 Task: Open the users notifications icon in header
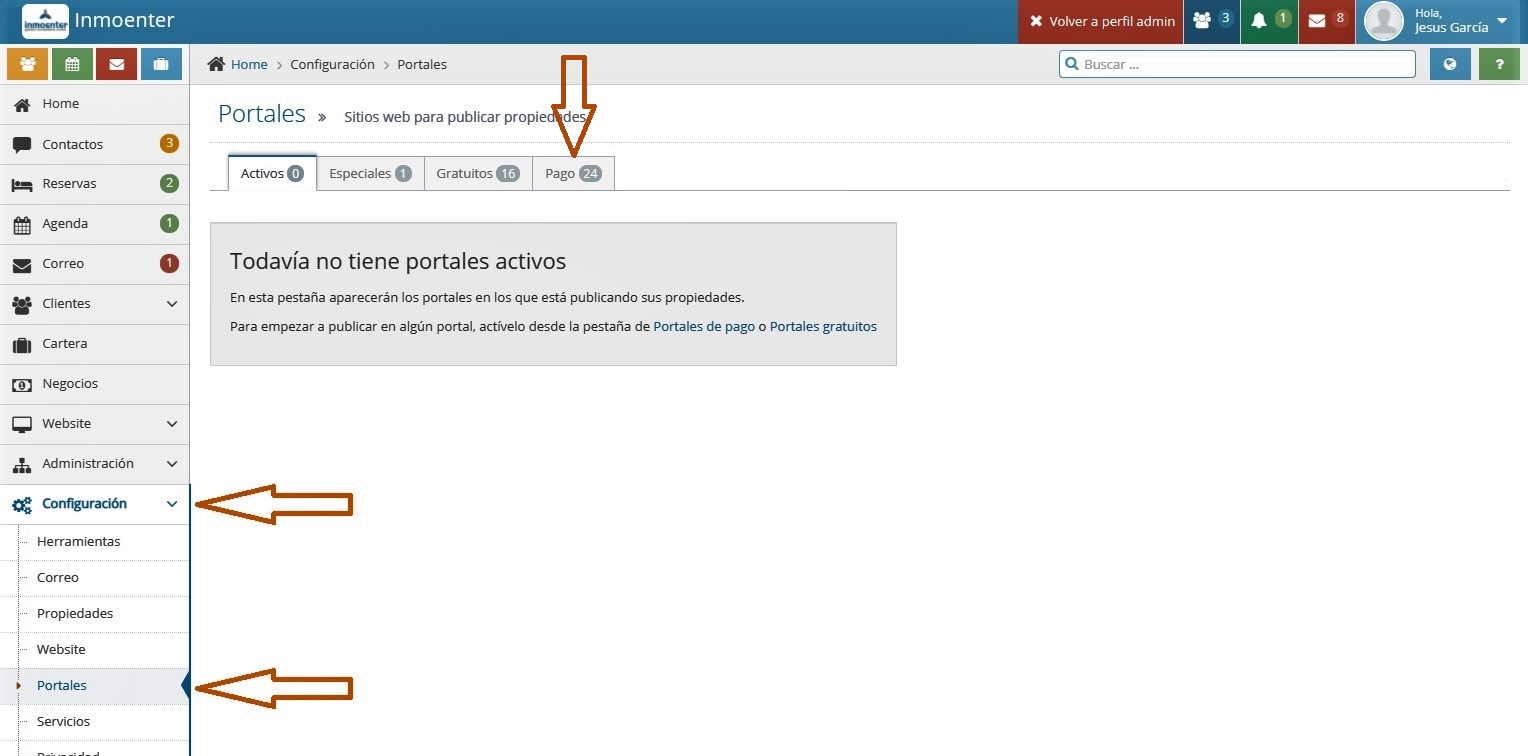pyautogui.click(x=1211, y=21)
